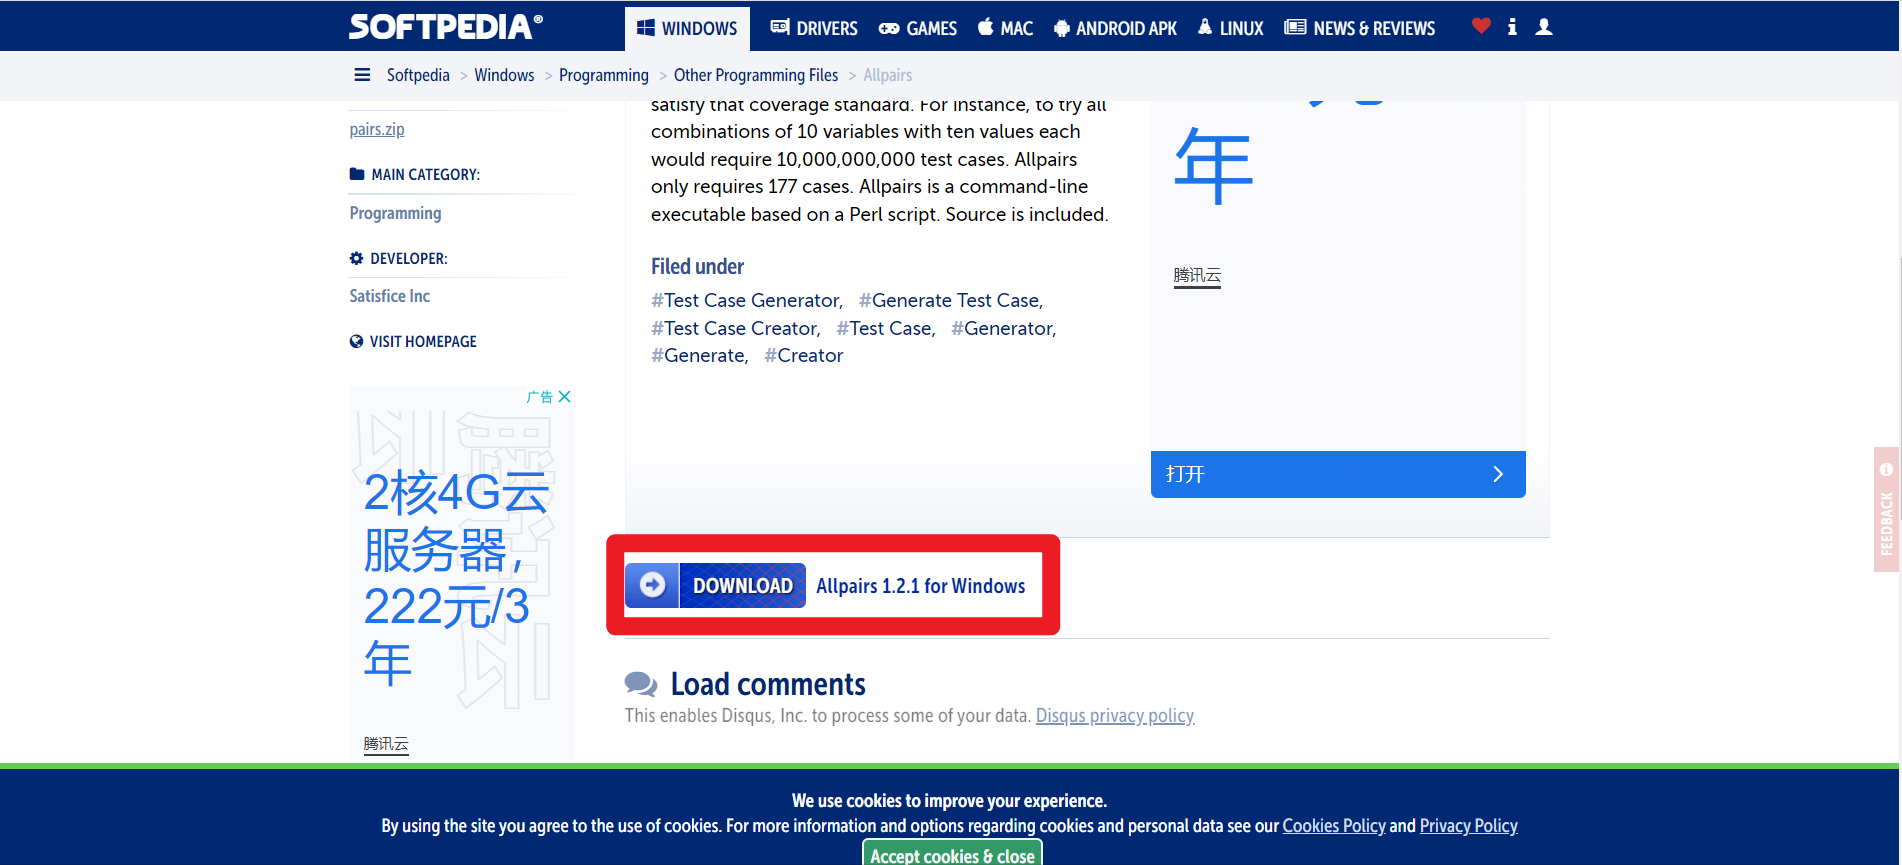The width and height of the screenshot is (1902, 865).
Task: Open the user account icon
Action: click(x=1544, y=27)
